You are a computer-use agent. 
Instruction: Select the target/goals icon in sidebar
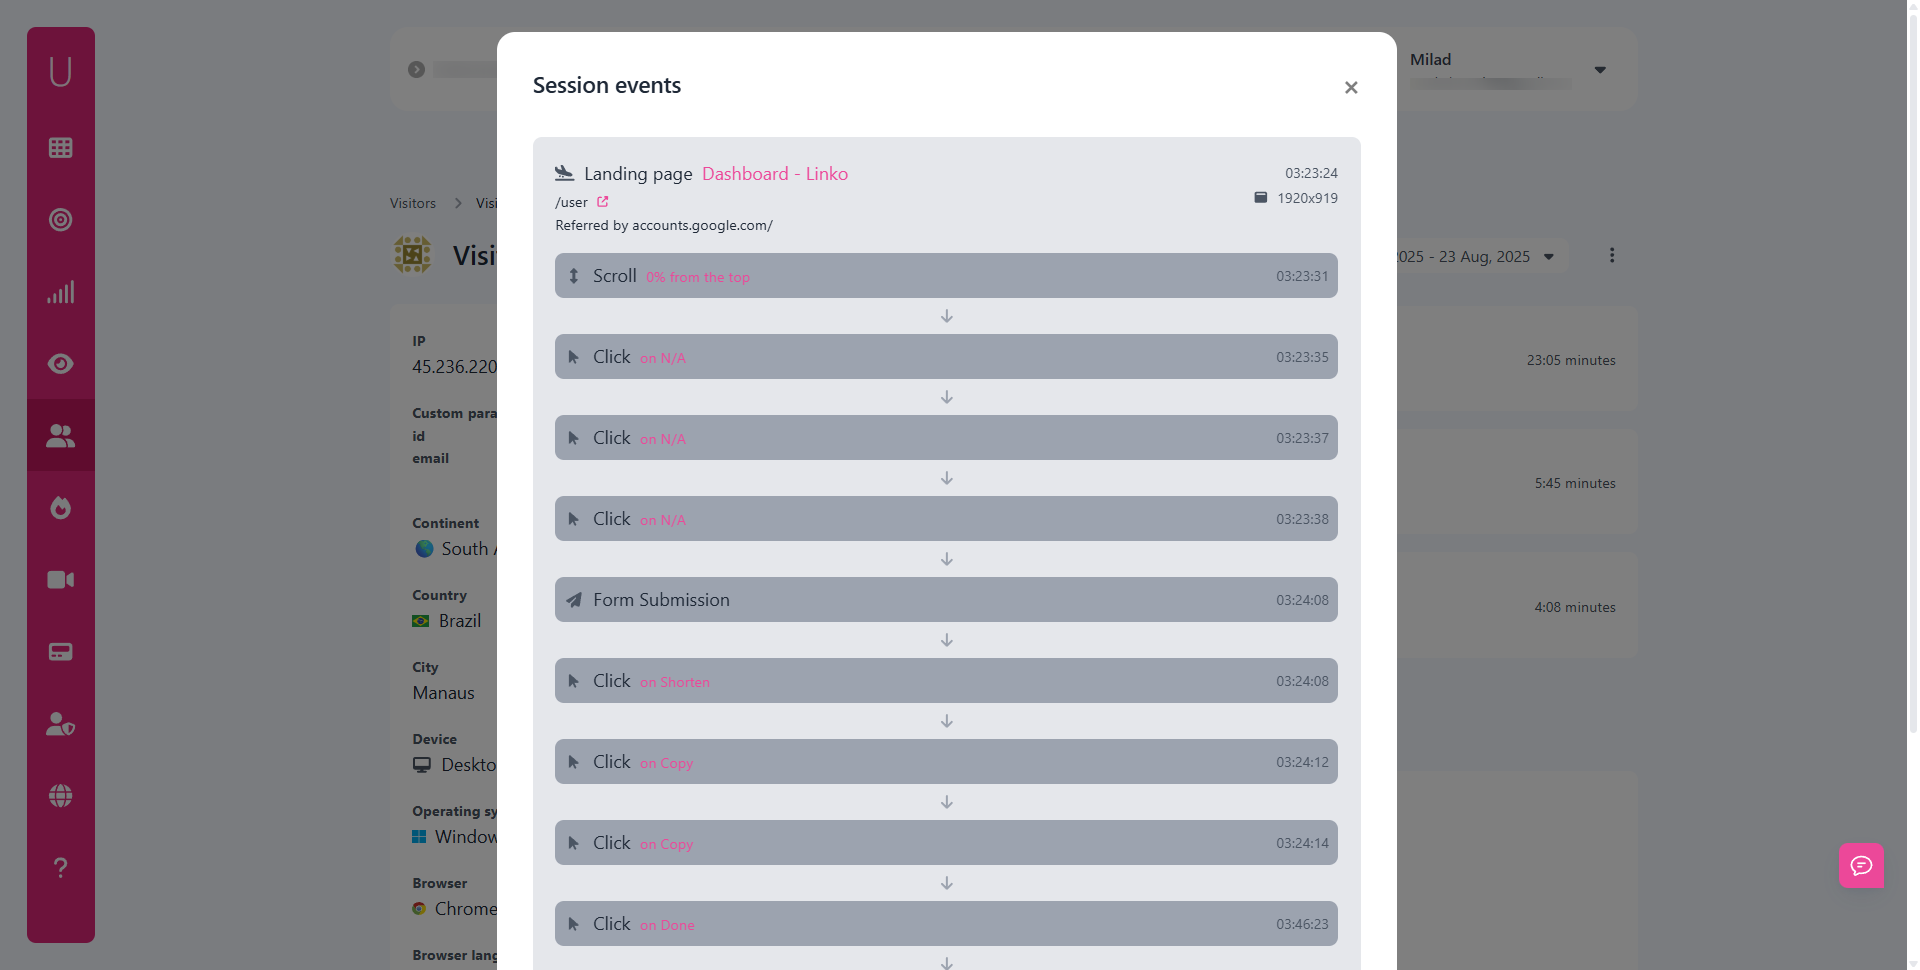point(60,219)
